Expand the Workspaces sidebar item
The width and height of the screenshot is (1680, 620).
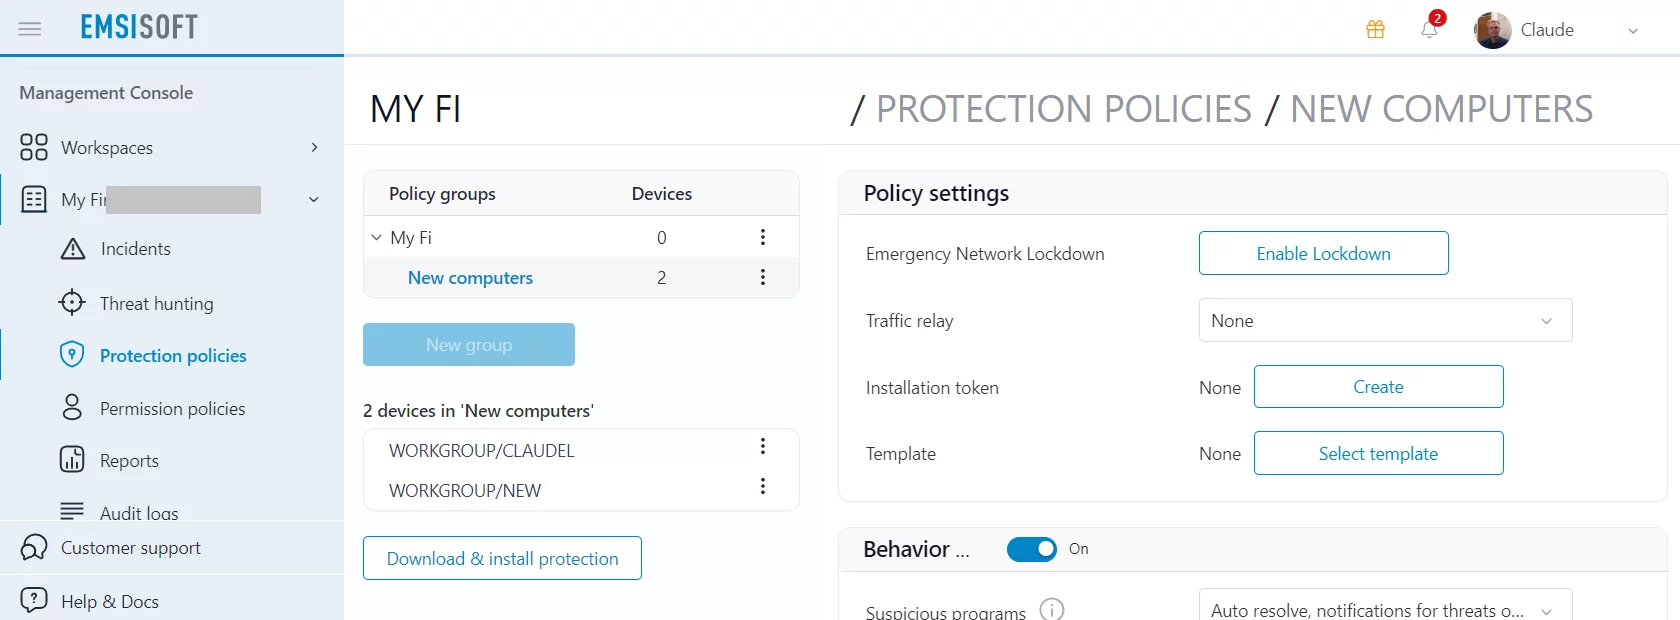(314, 147)
